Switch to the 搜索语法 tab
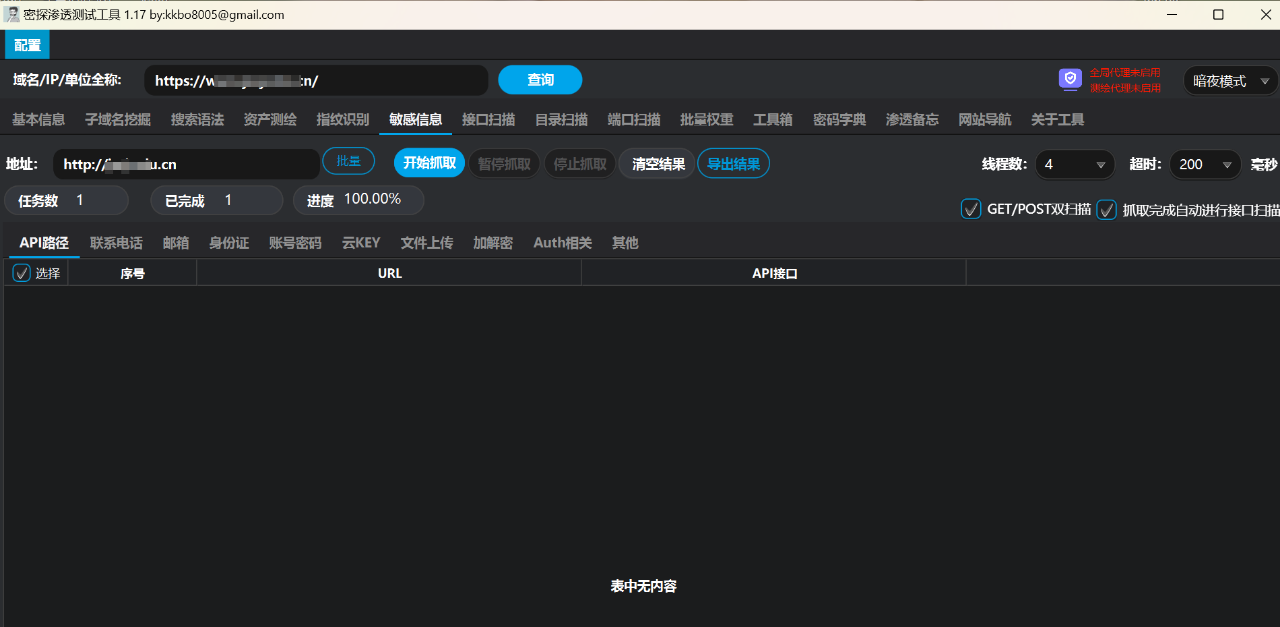 (x=197, y=119)
